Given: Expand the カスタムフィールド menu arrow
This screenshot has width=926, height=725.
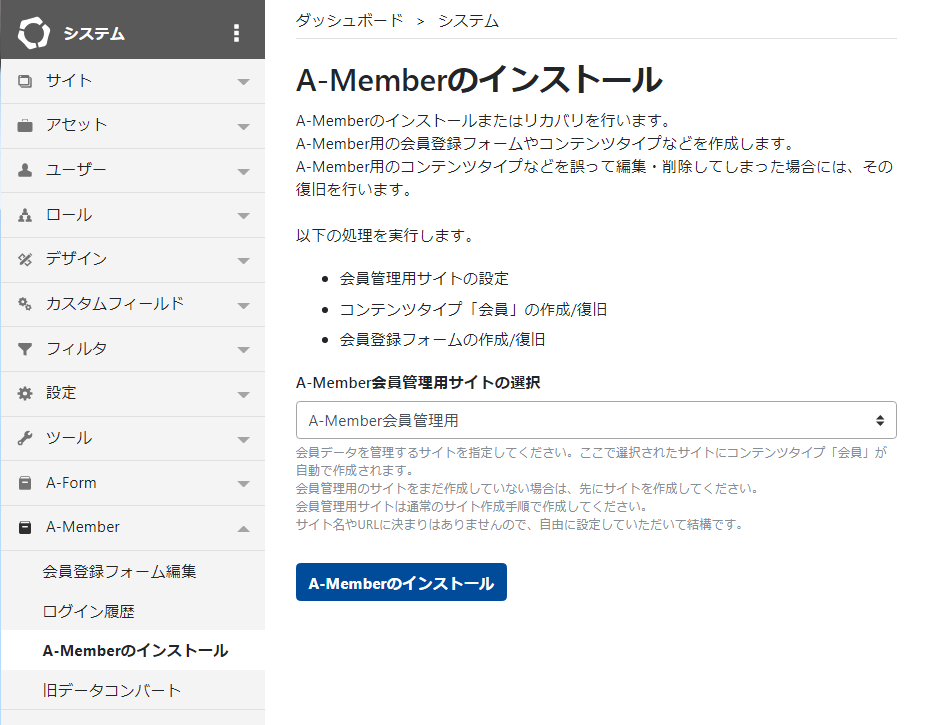Looking at the screenshot, I should click(x=243, y=305).
